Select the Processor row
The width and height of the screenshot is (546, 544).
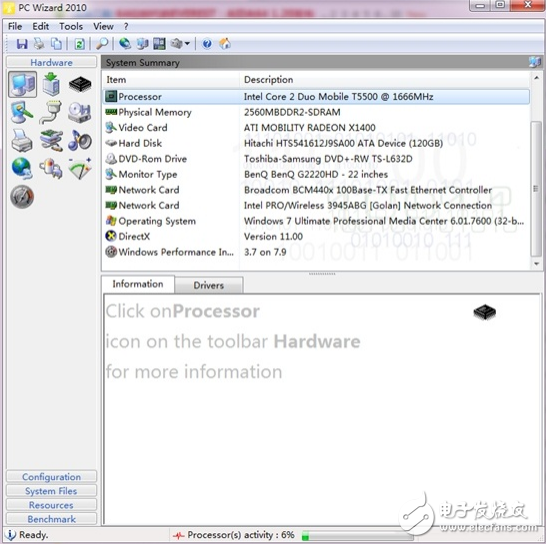pos(316,96)
